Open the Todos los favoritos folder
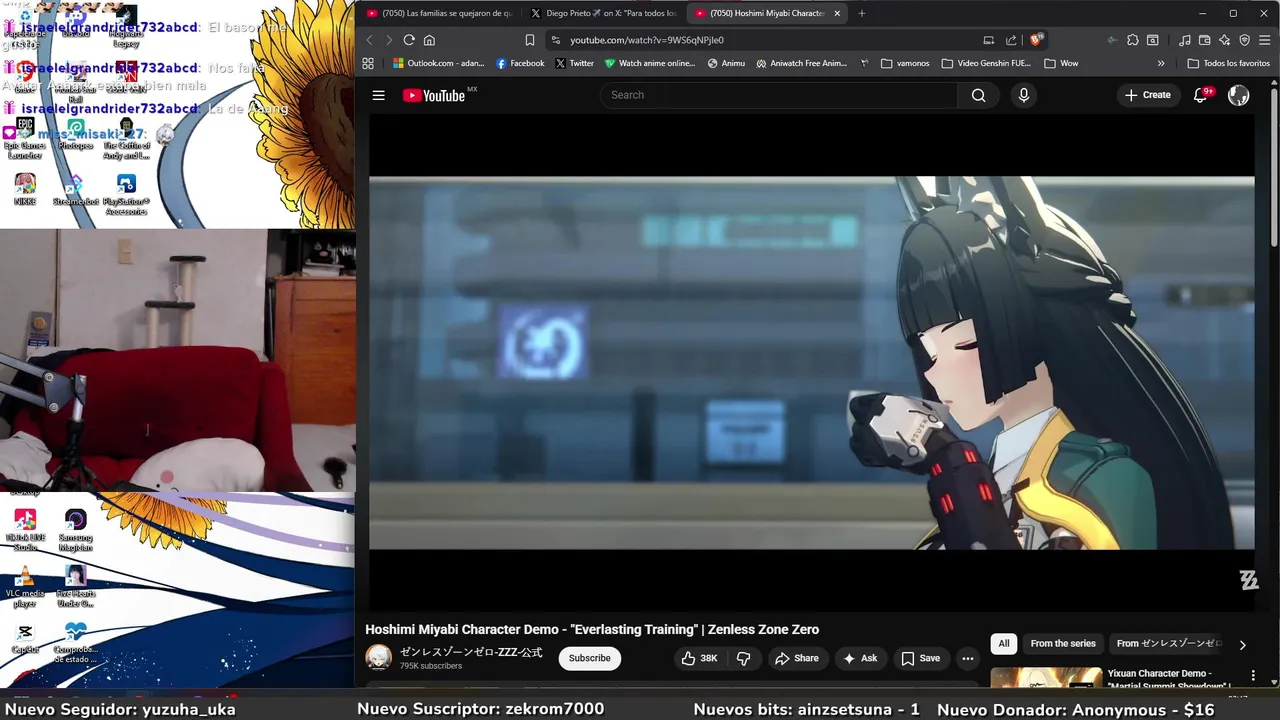 1229,63
